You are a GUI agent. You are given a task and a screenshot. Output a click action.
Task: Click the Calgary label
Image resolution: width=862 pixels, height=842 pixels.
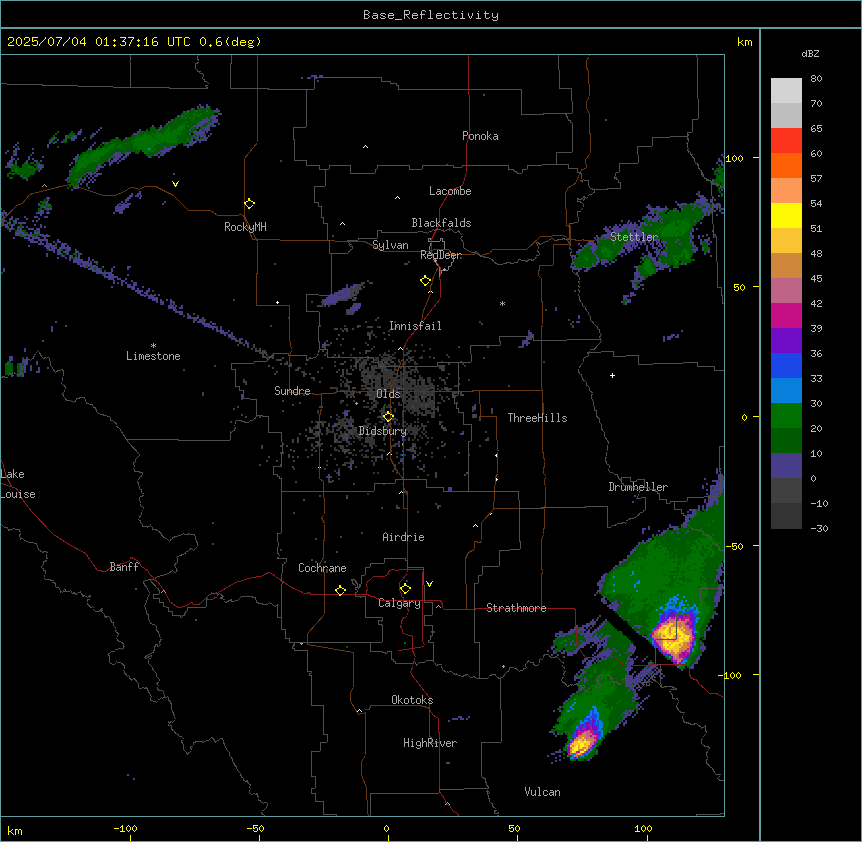[399, 603]
